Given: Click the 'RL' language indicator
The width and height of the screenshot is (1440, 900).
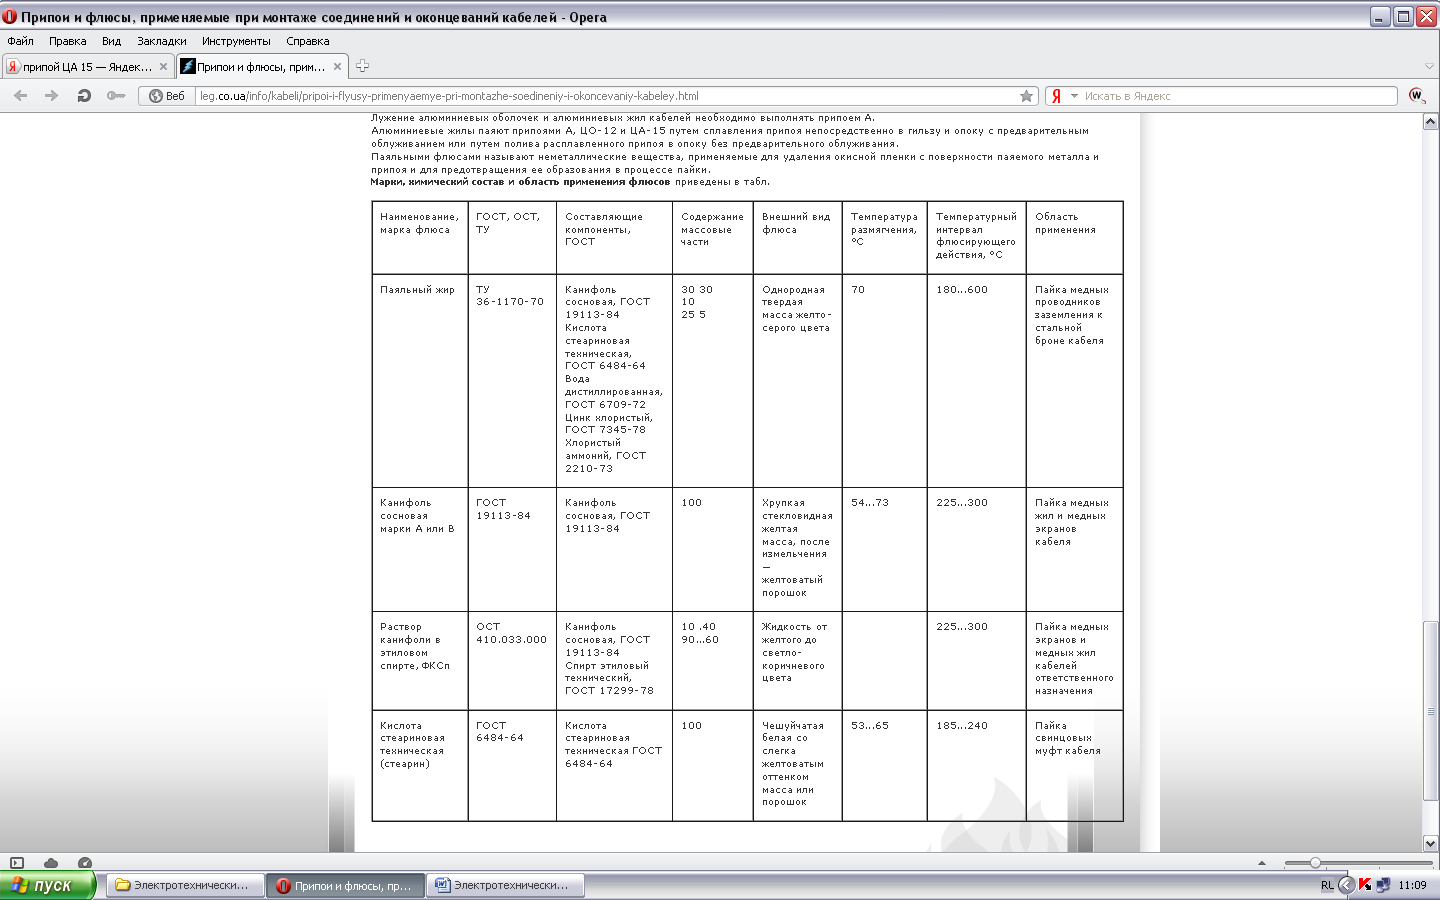Looking at the screenshot, I should click(1327, 885).
